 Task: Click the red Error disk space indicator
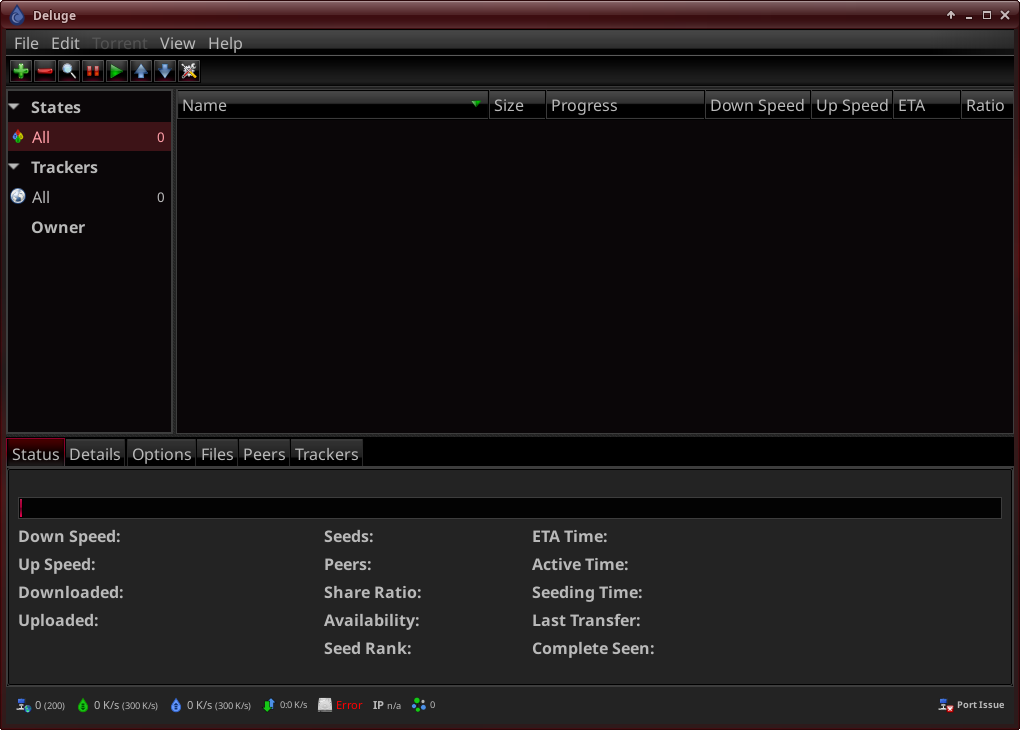(340, 705)
